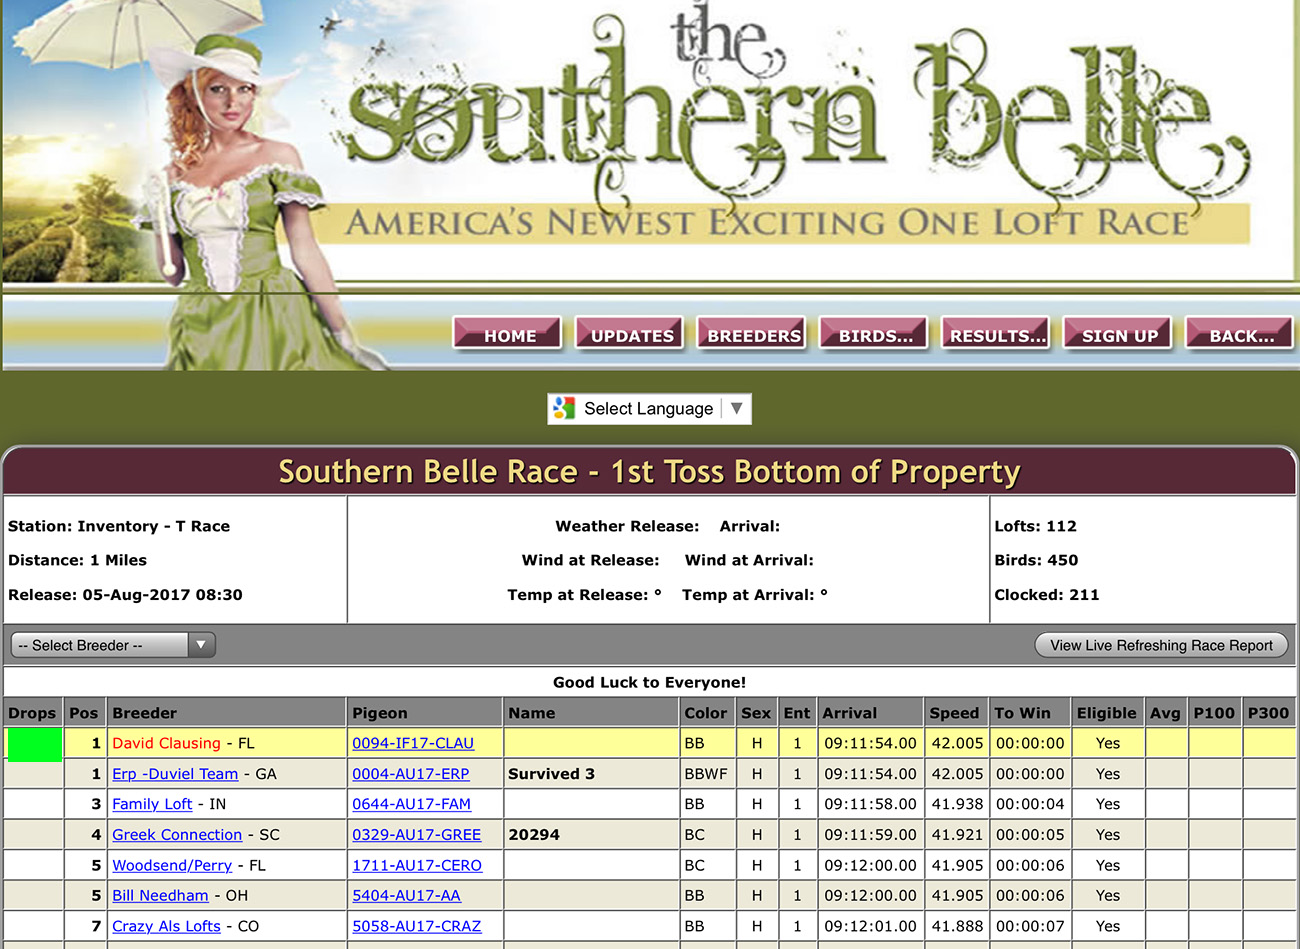Click the BBWF color cell

coord(706,774)
